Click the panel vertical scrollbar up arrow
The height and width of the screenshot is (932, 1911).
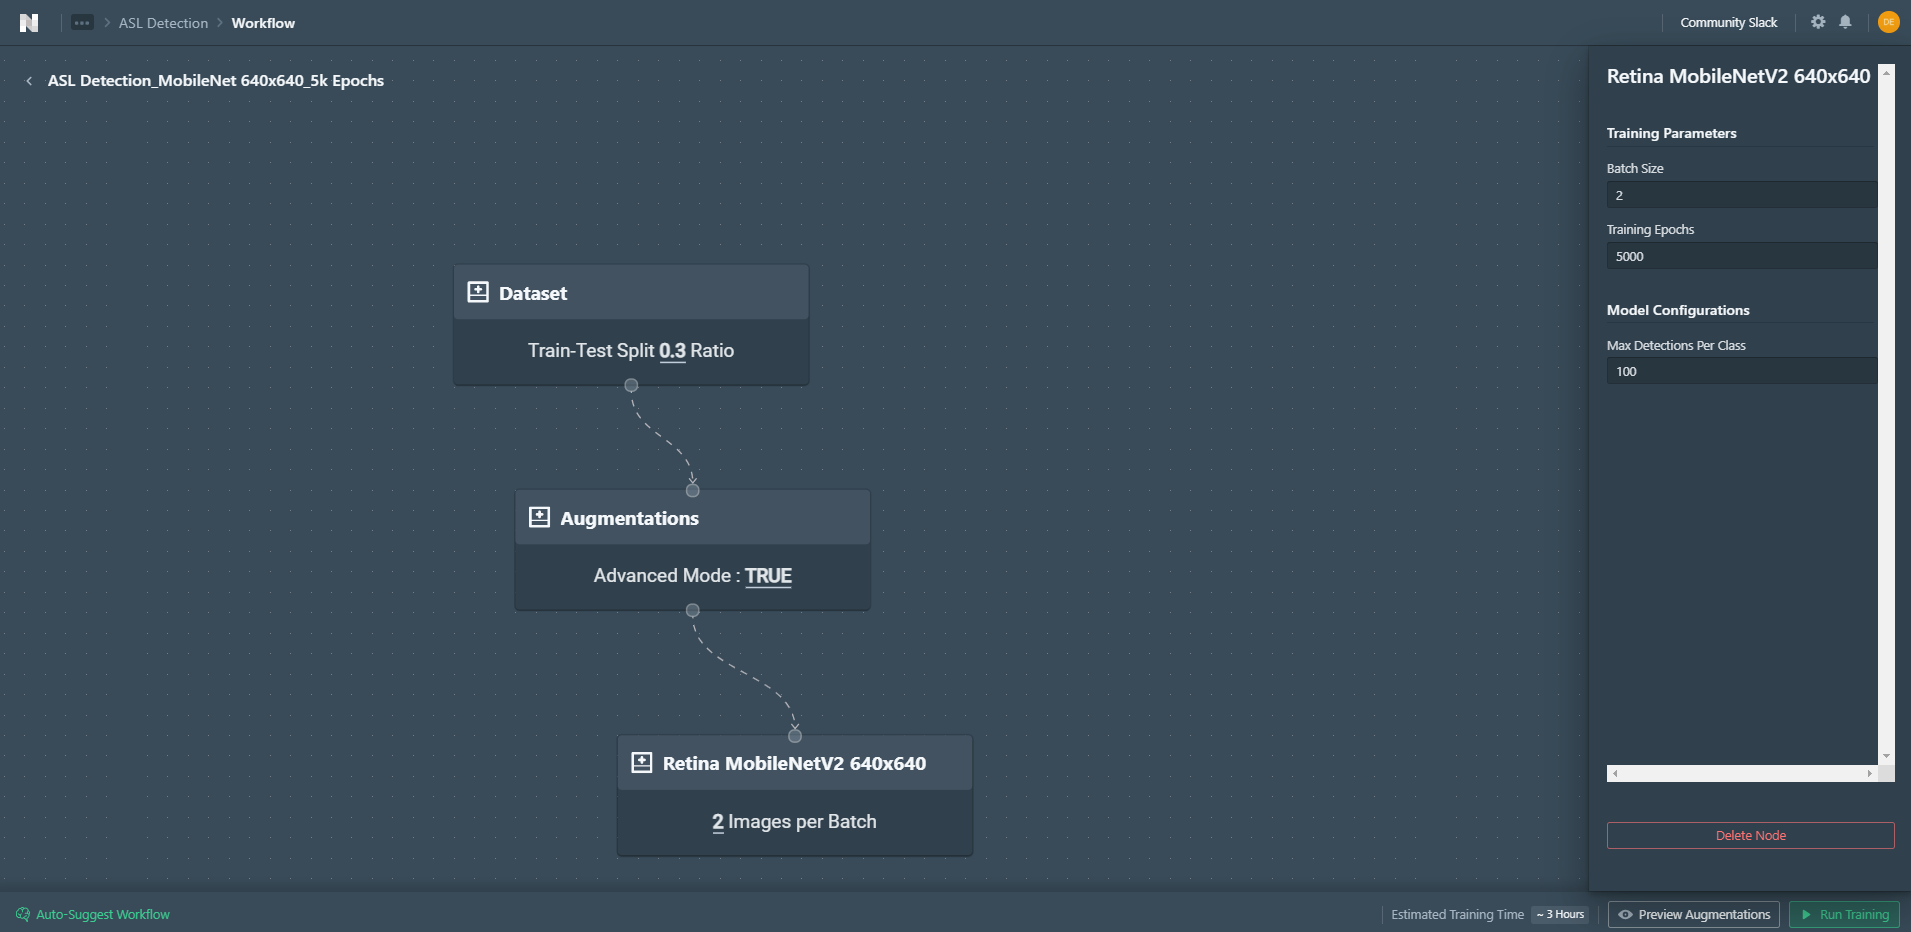(1886, 72)
